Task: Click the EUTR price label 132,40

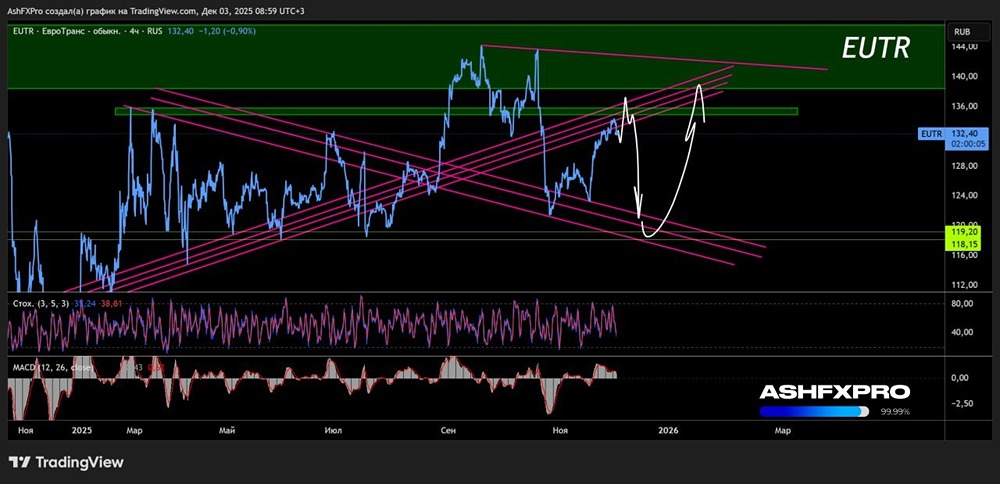Action: [x=954, y=133]
